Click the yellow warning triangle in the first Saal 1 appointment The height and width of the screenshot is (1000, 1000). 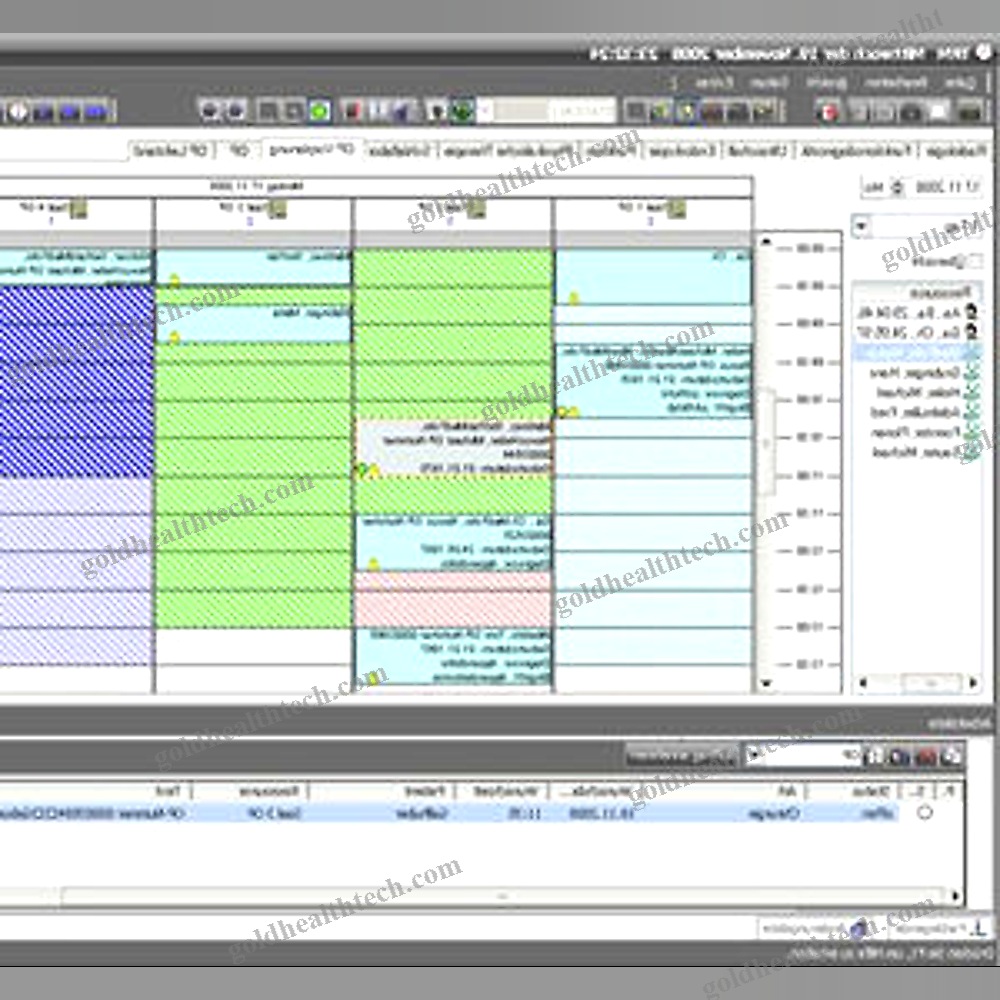coord(573,298)
